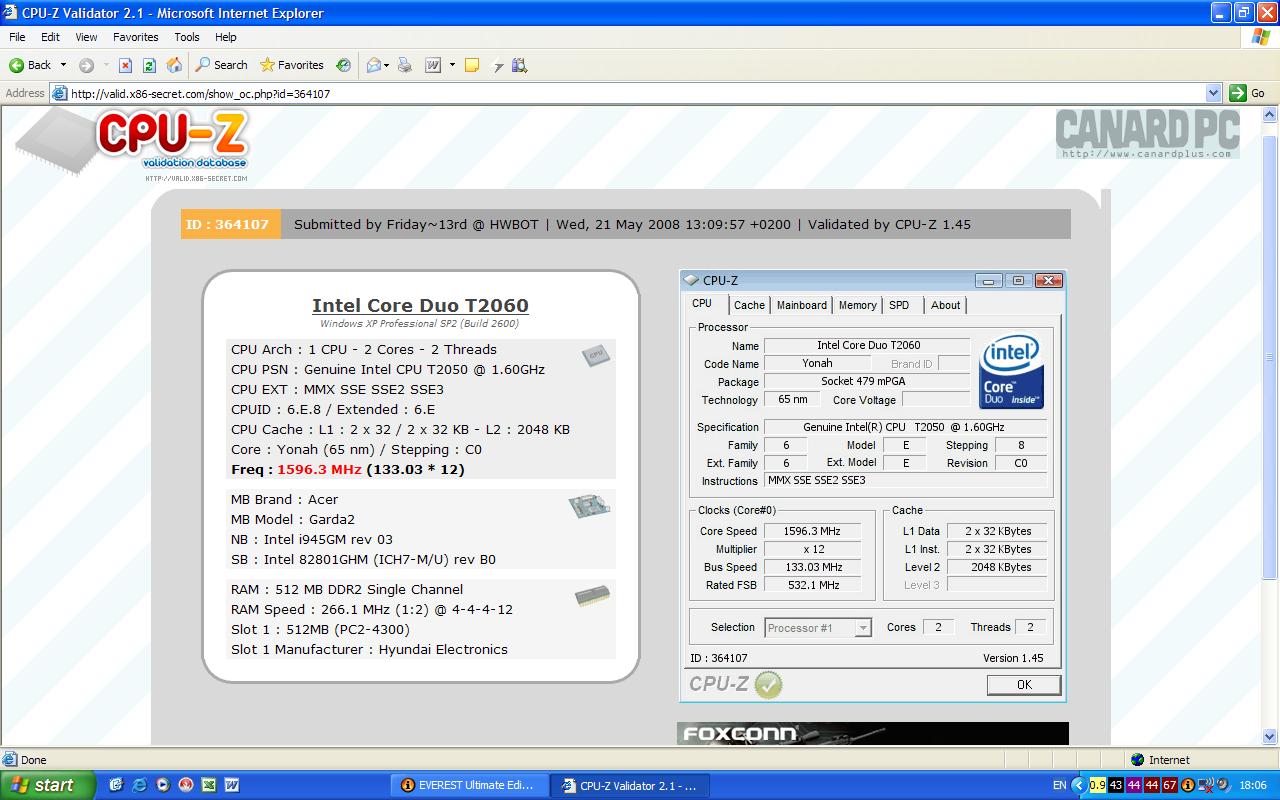1280x800 pixels.
Task: Open the Mail toolbar icon
Action: [x=375, y=65]
